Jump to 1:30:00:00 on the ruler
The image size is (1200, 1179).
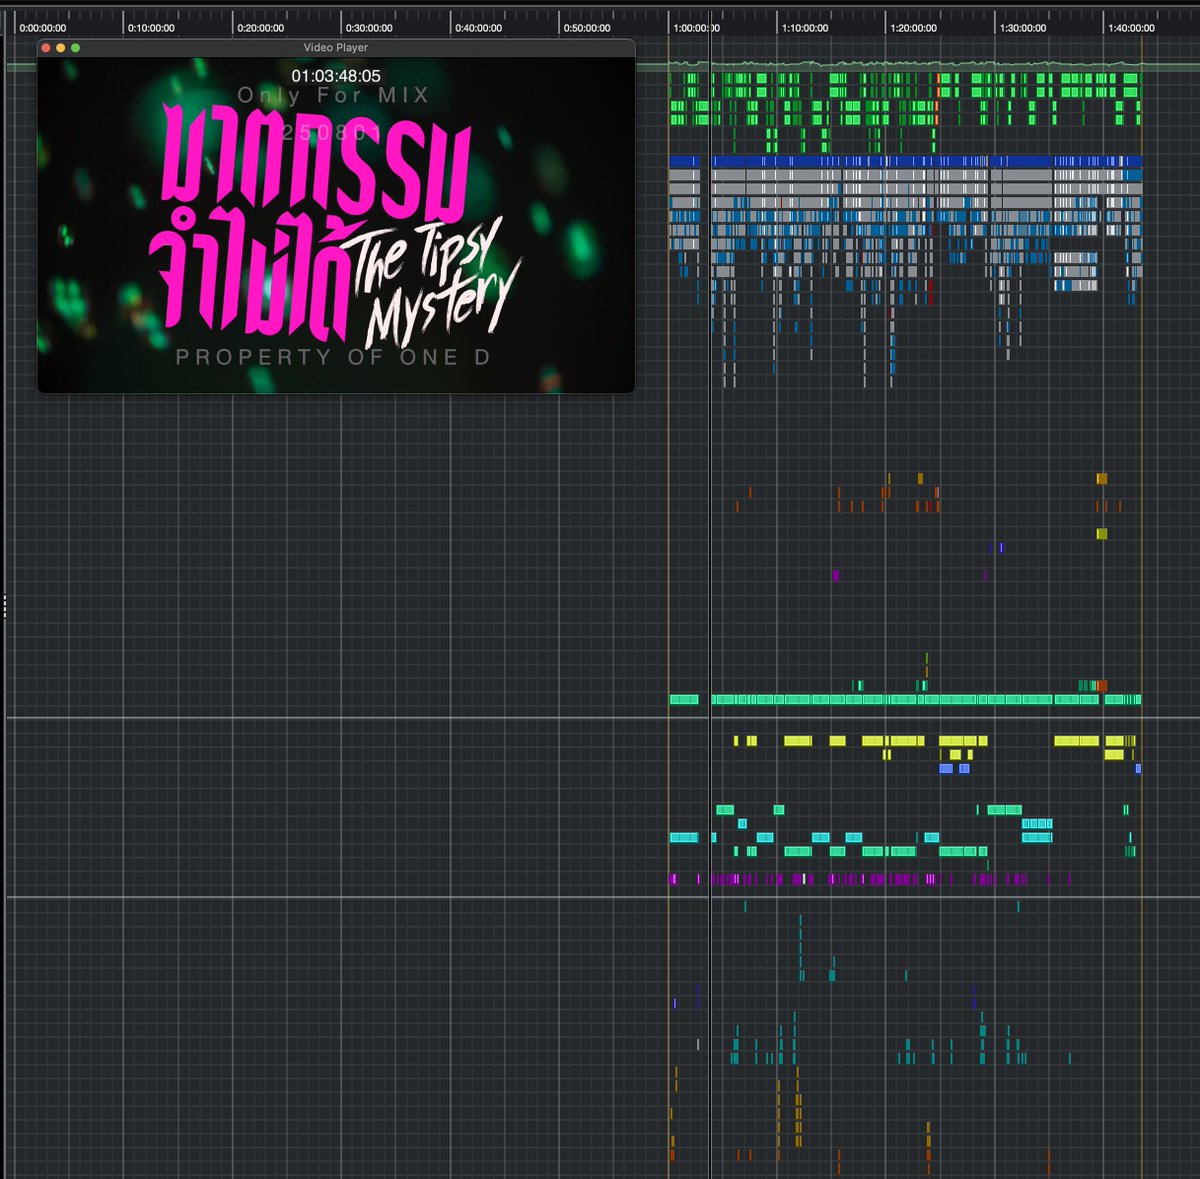click(x=1023, y=28)
